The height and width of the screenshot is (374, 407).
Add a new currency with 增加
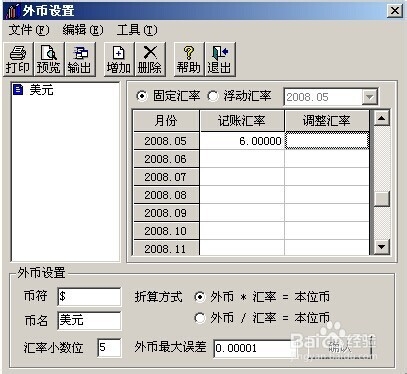point(119,60)
